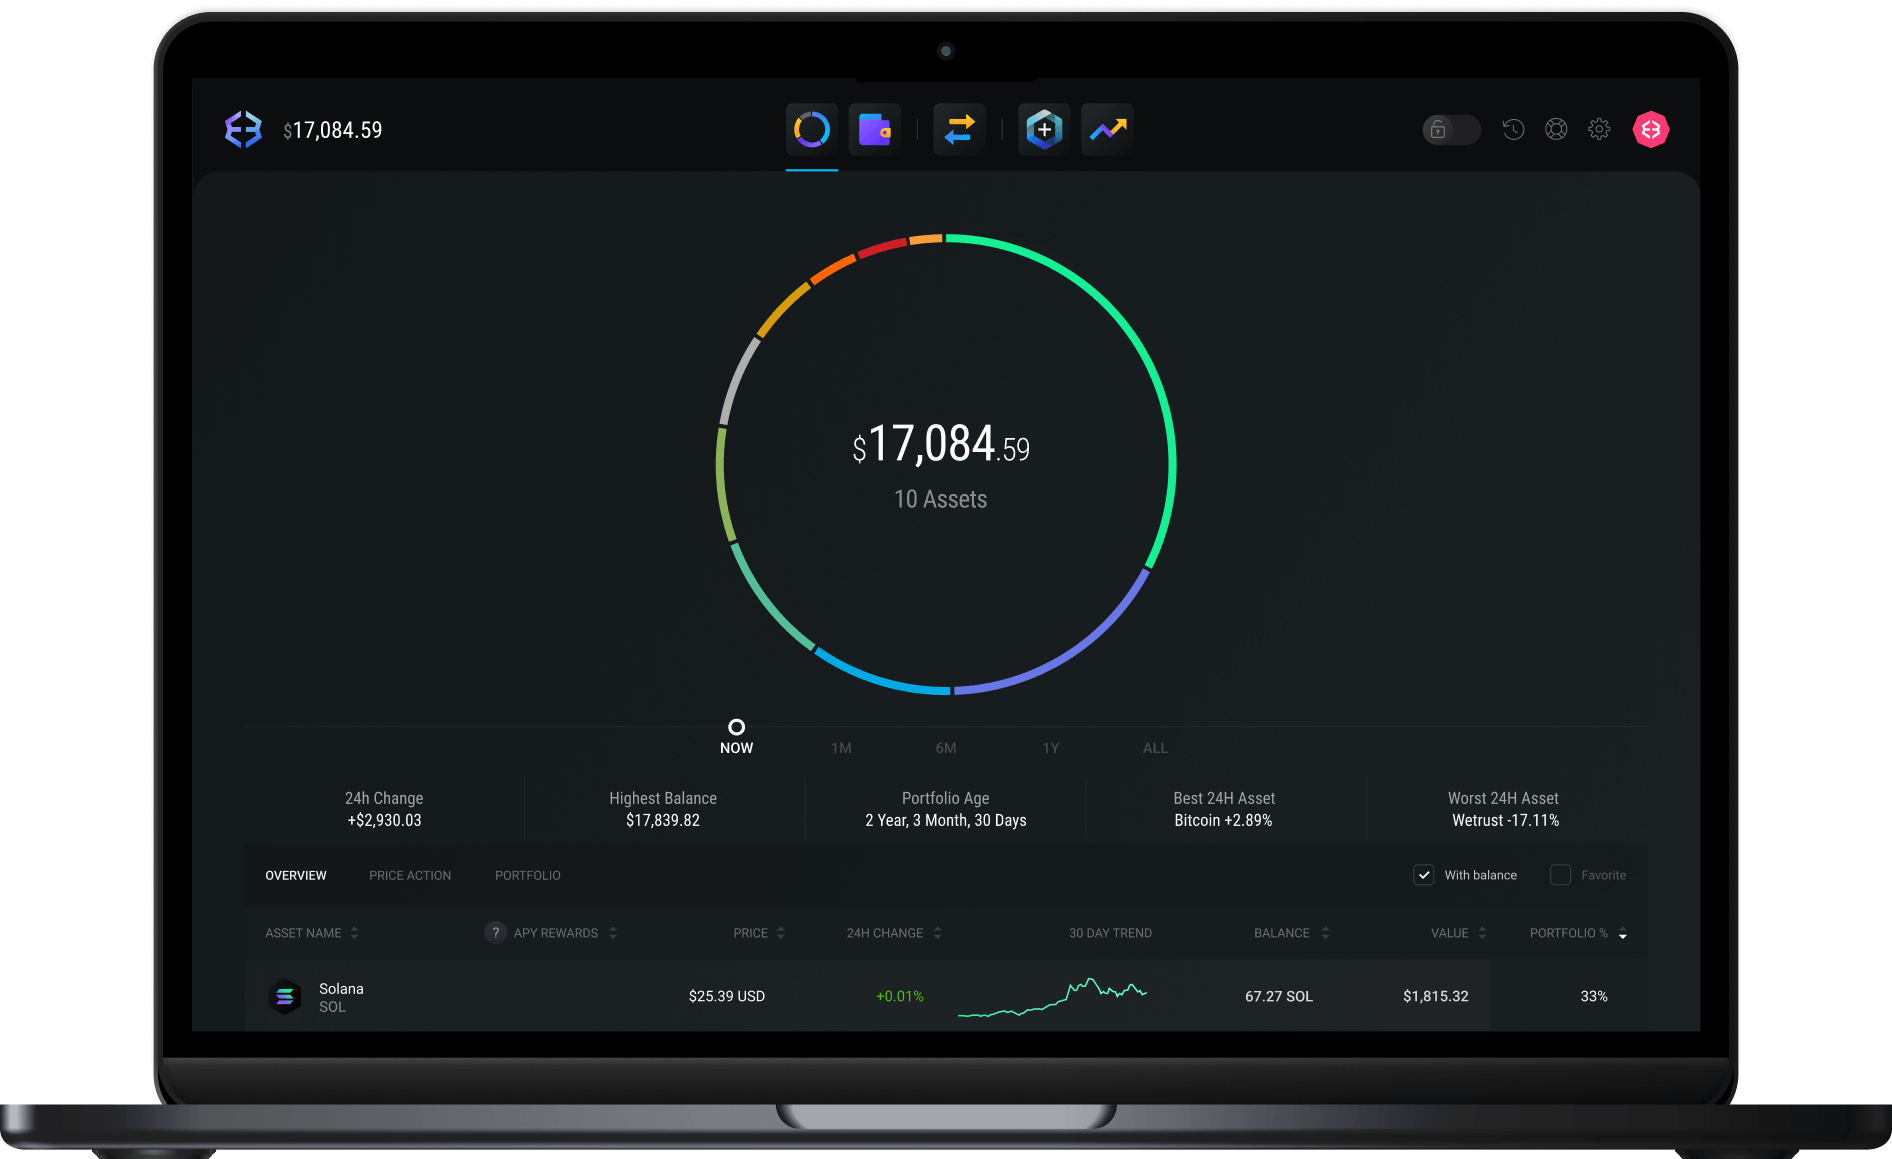Viewport: 1892px width, 1159px height.
Task: Click the Solana 30 day trend sparkline
Action: [1052, 997]
